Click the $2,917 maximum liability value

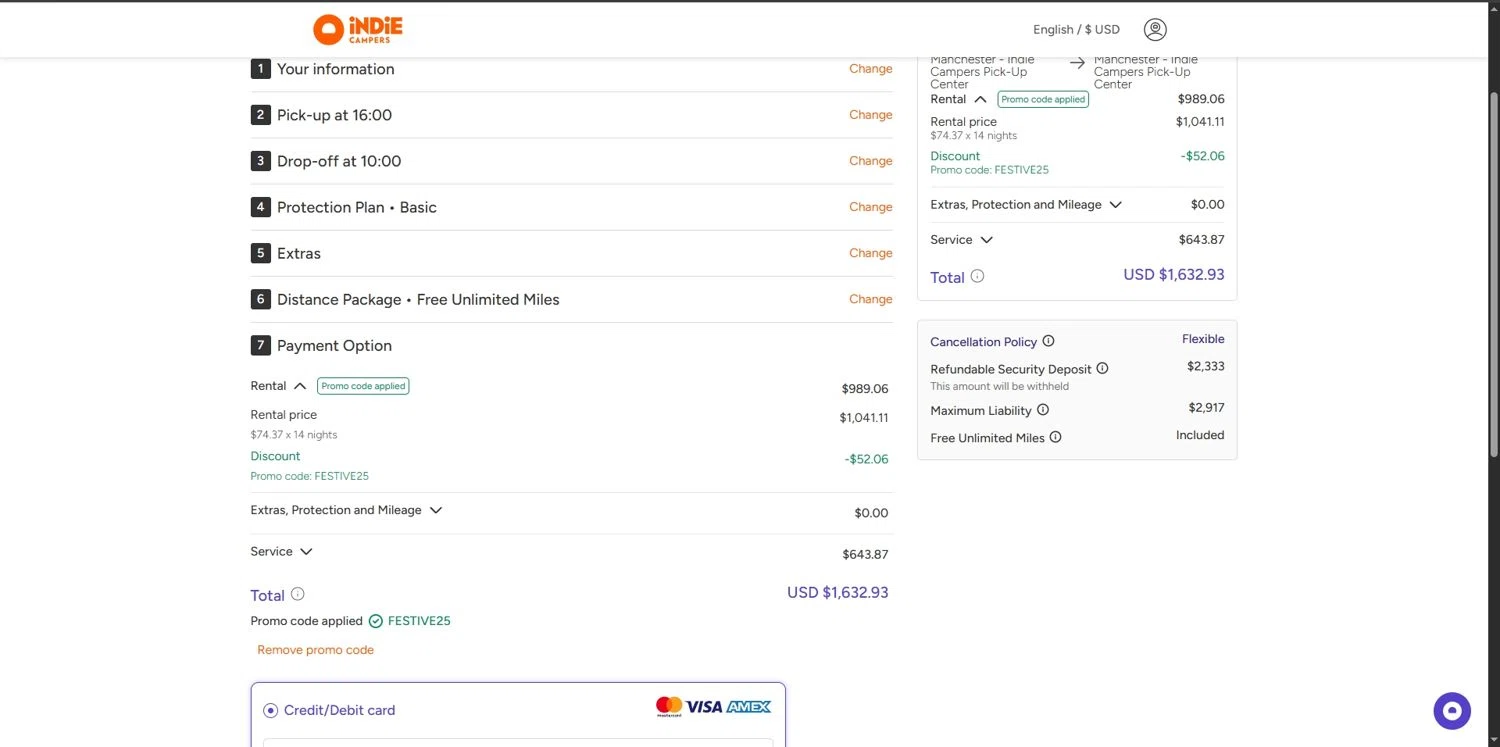(x=1206, y=408)
